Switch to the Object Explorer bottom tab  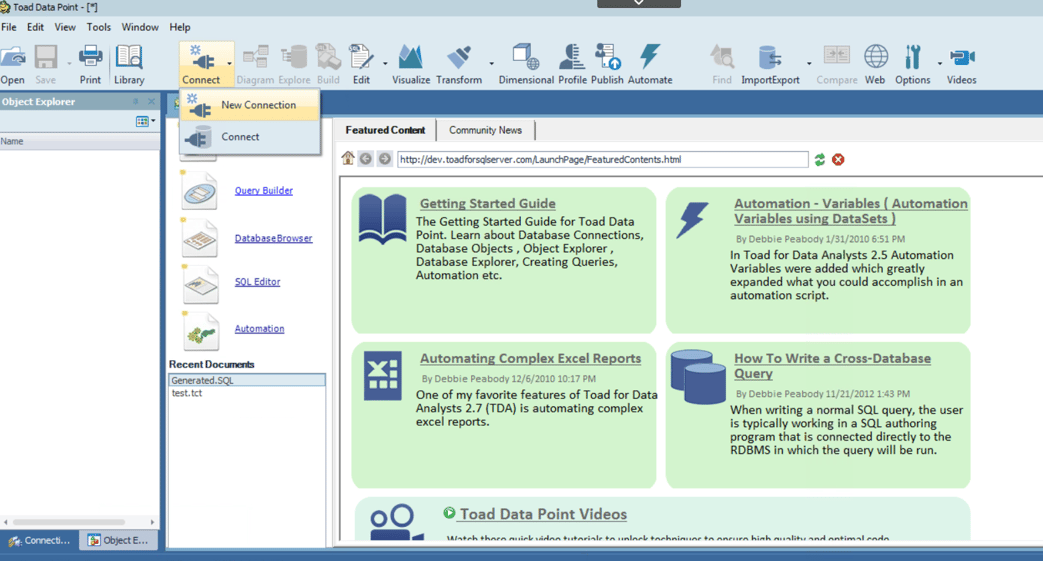(x=118, y=540)
